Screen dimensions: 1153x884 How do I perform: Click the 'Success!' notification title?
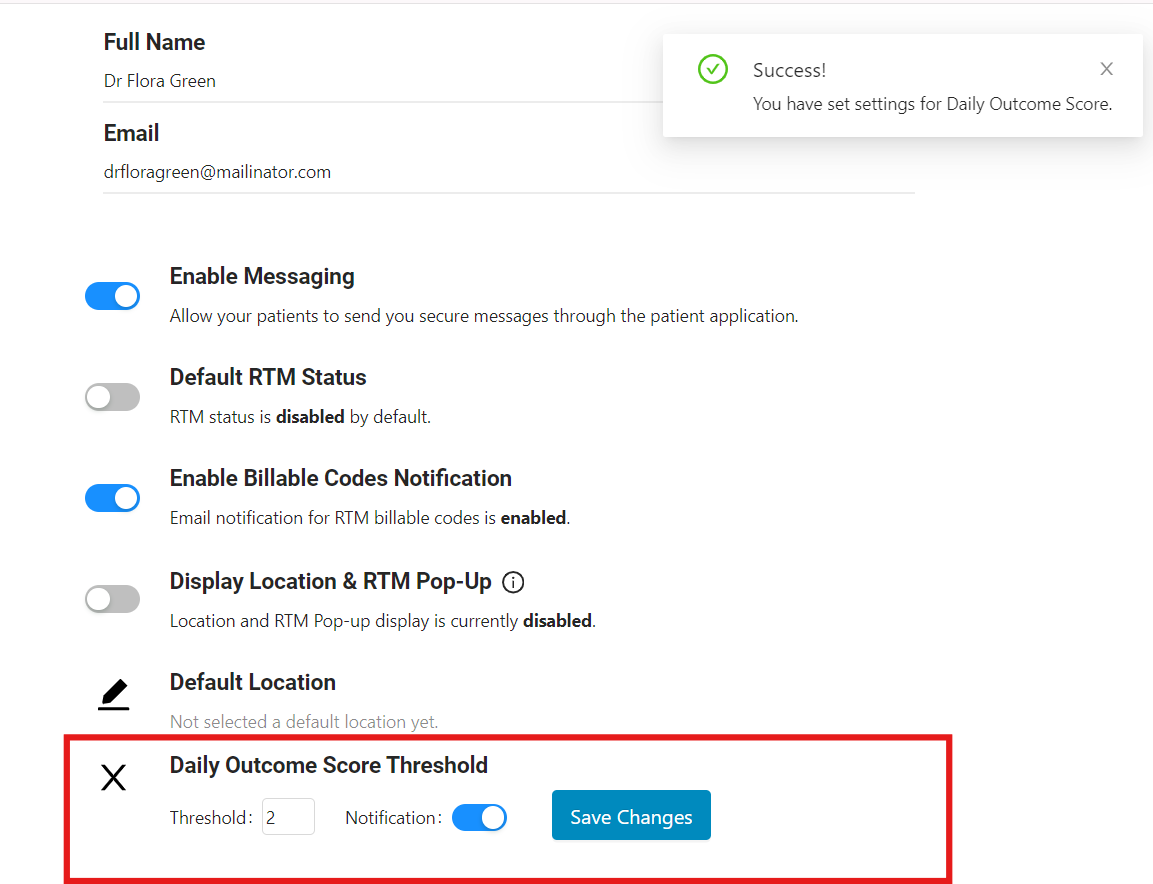(789, 70)
